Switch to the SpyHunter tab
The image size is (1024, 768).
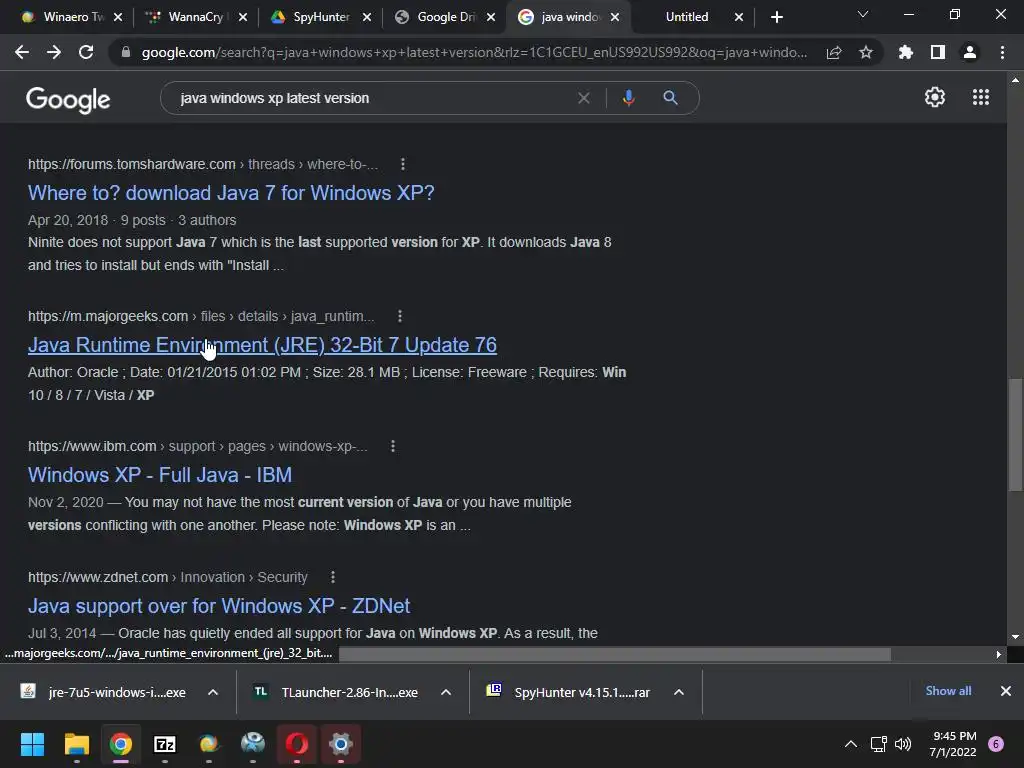tap(320, 17)
